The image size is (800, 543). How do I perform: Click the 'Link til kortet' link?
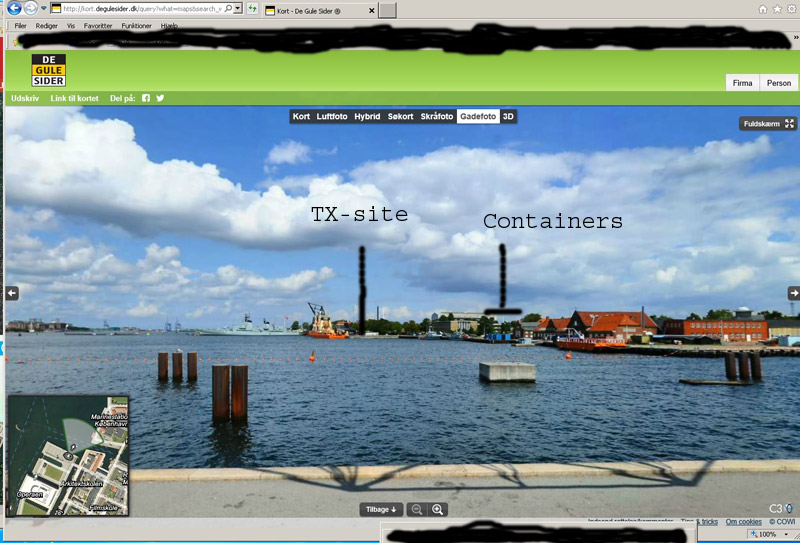click(x=74, y=98)
